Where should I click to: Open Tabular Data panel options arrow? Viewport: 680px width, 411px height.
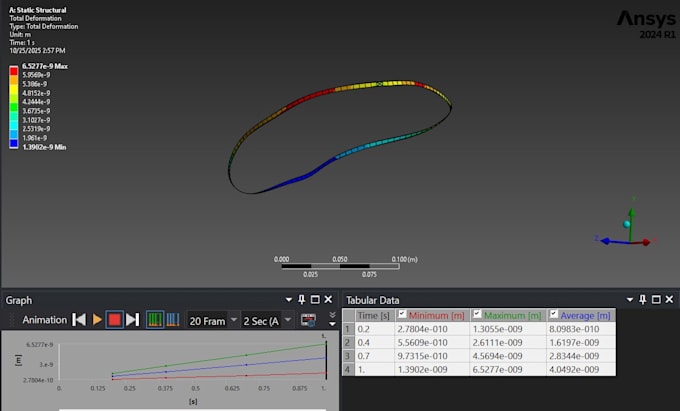pyautogui.click(x=630, y=300)
